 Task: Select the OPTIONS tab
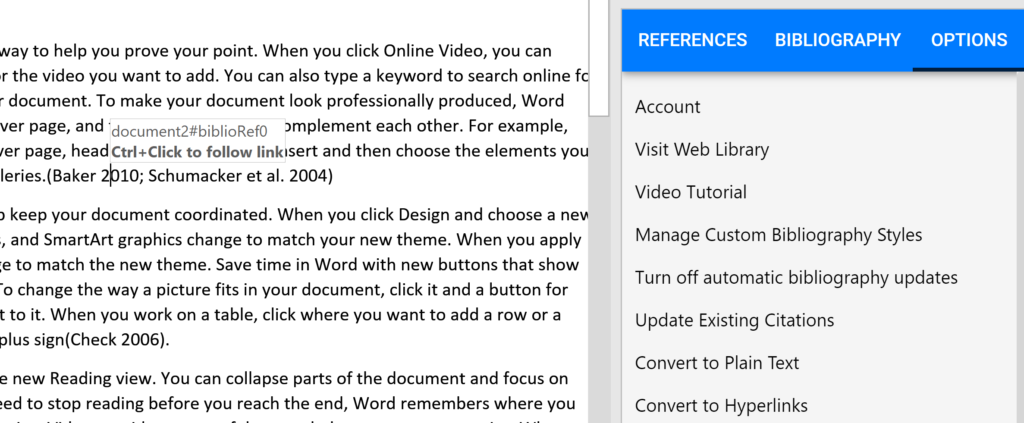click(x=968, y=40)
